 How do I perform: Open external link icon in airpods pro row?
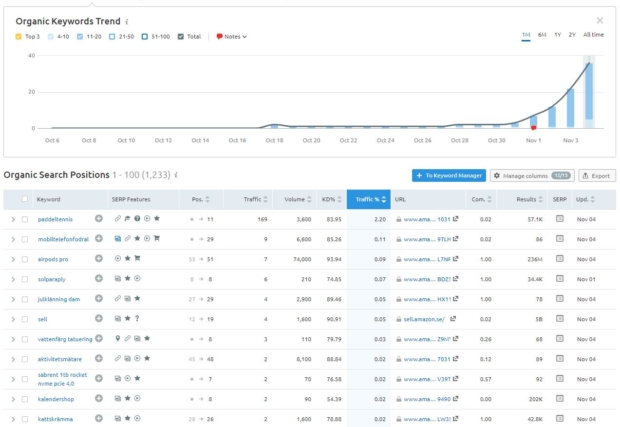[456, 258]
